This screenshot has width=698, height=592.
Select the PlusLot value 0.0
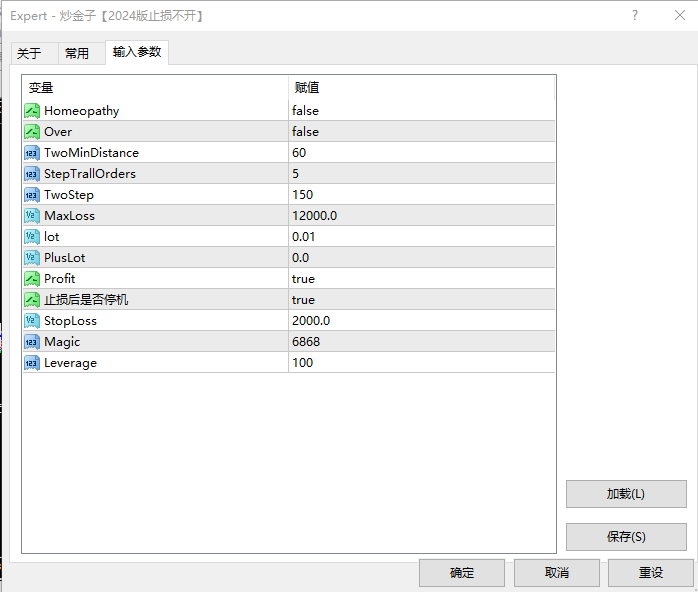pos(422,257)
